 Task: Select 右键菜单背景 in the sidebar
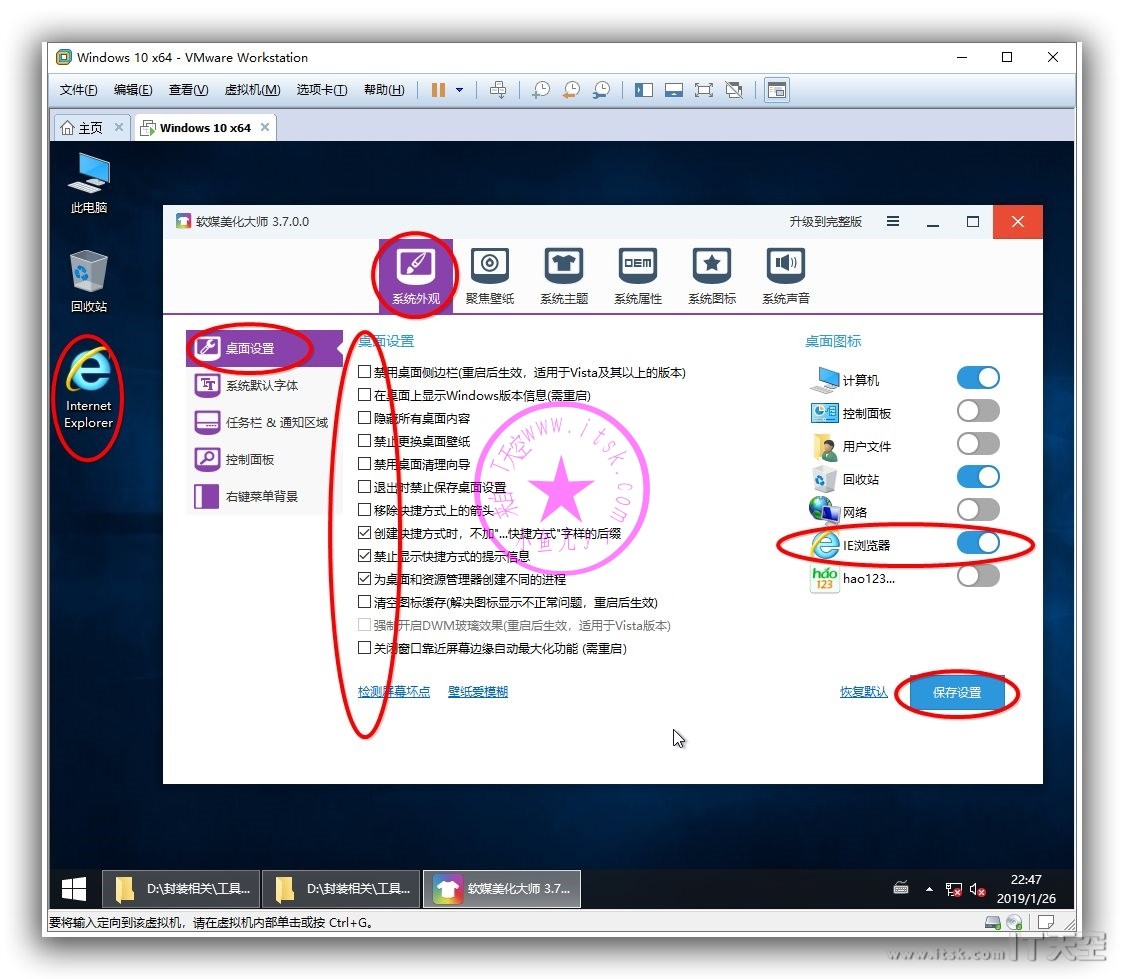click(264, 496)
